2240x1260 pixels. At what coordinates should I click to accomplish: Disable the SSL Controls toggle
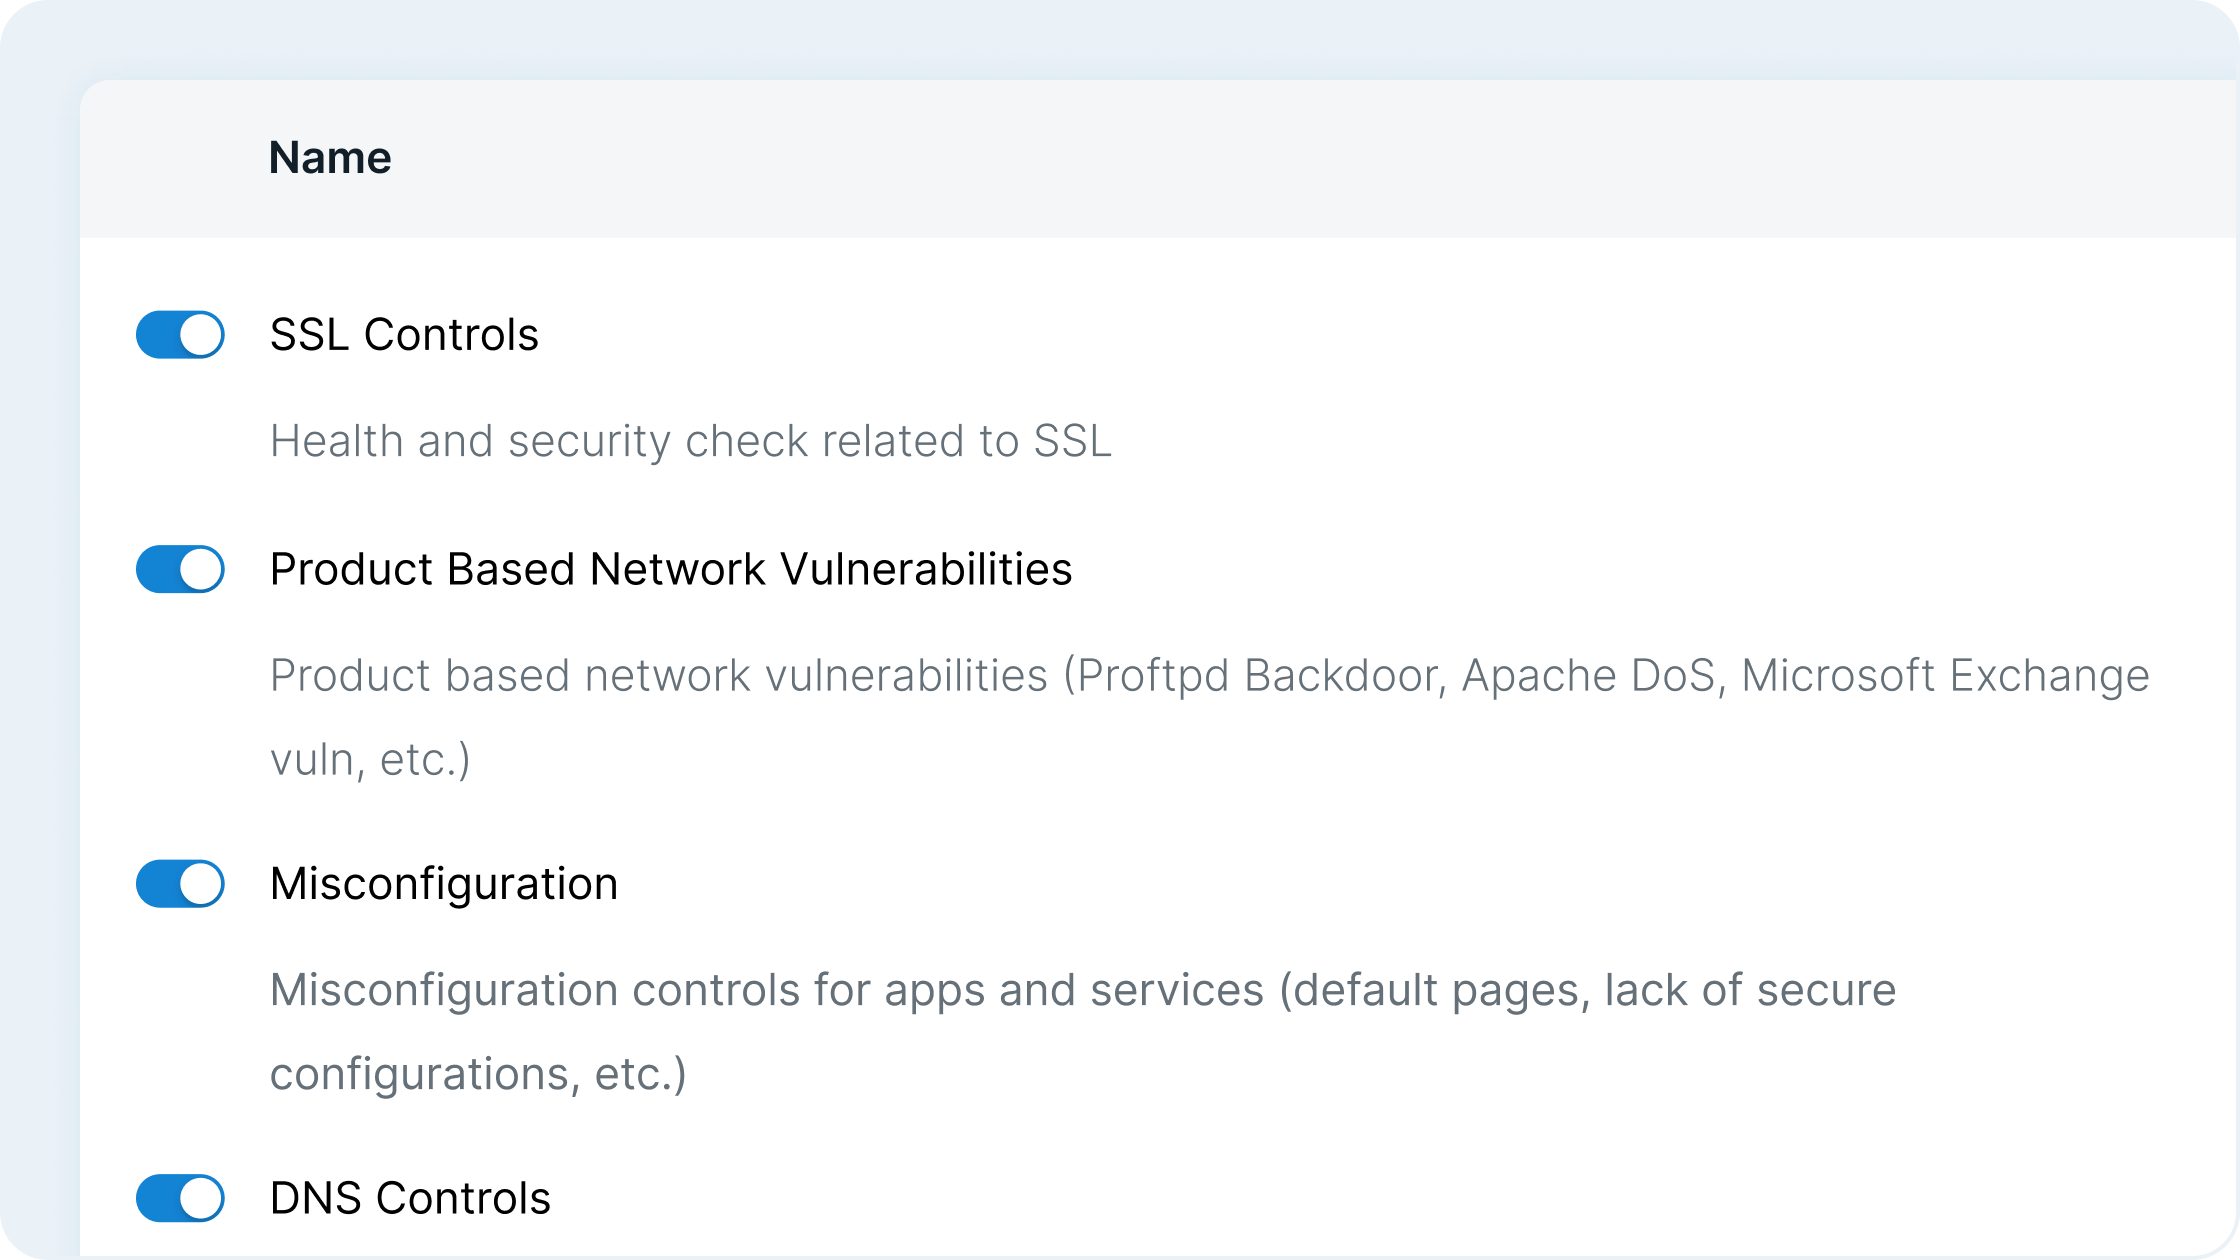coord(180,334)
